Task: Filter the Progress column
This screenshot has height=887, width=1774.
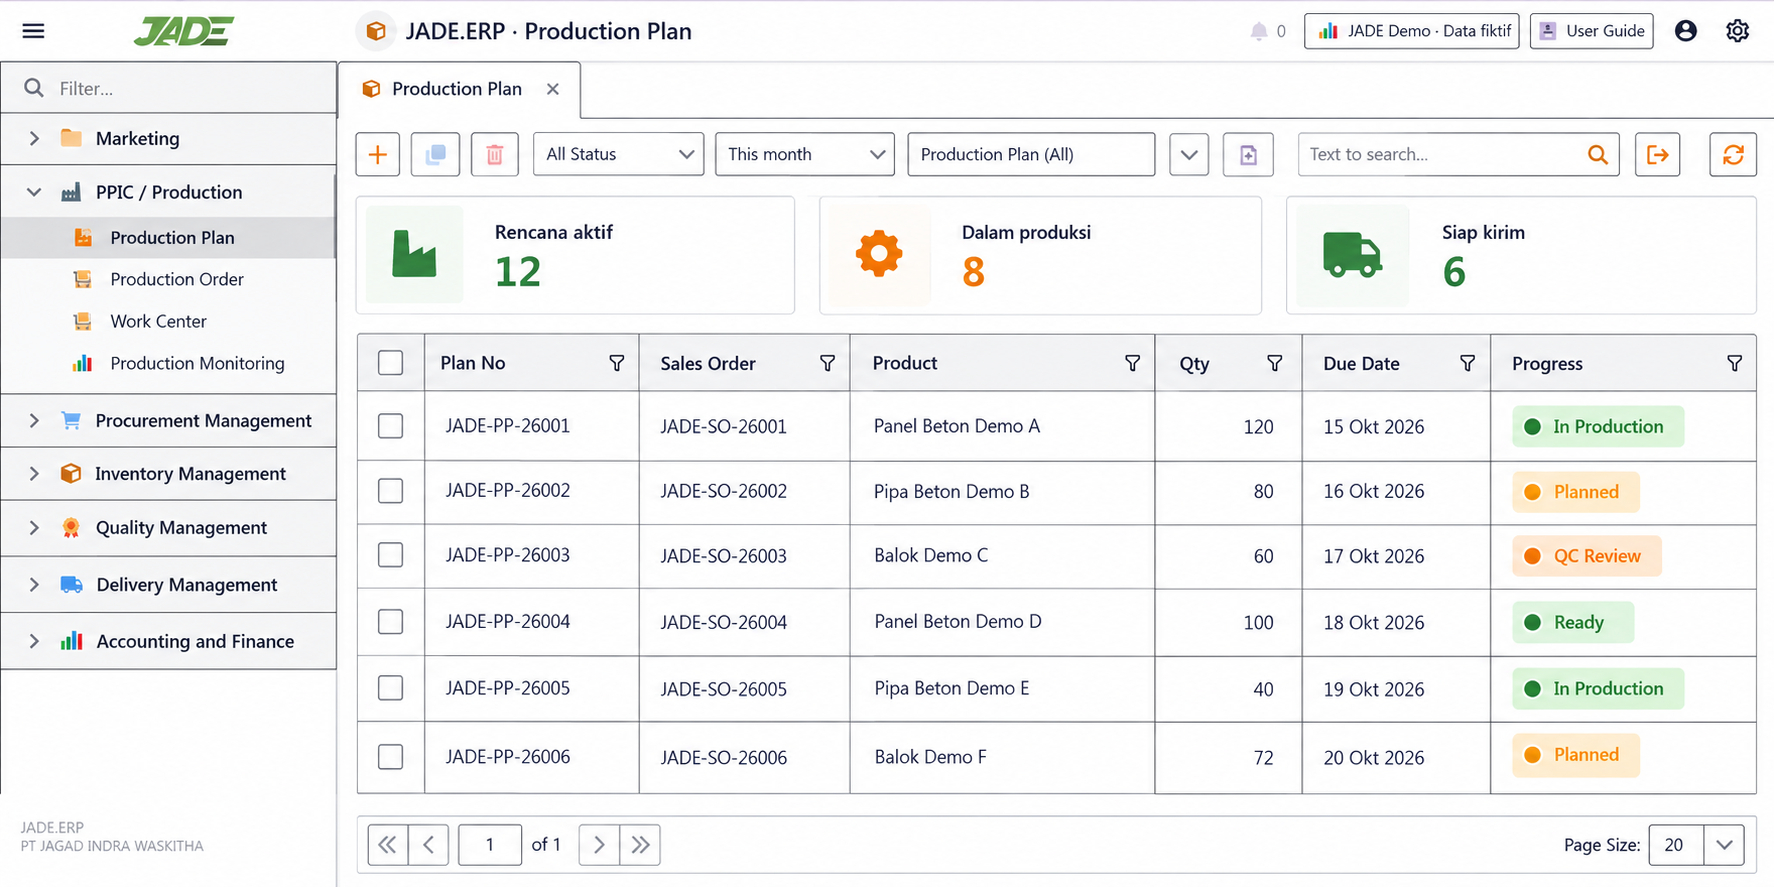Action: pos(1735,363)
